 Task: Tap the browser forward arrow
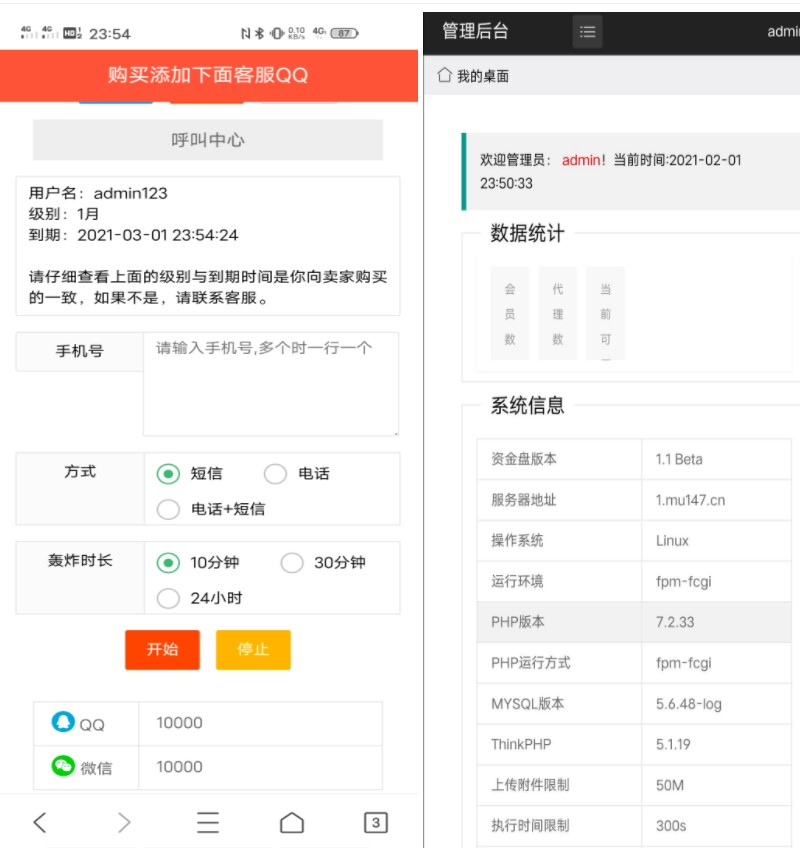[123, 822]
